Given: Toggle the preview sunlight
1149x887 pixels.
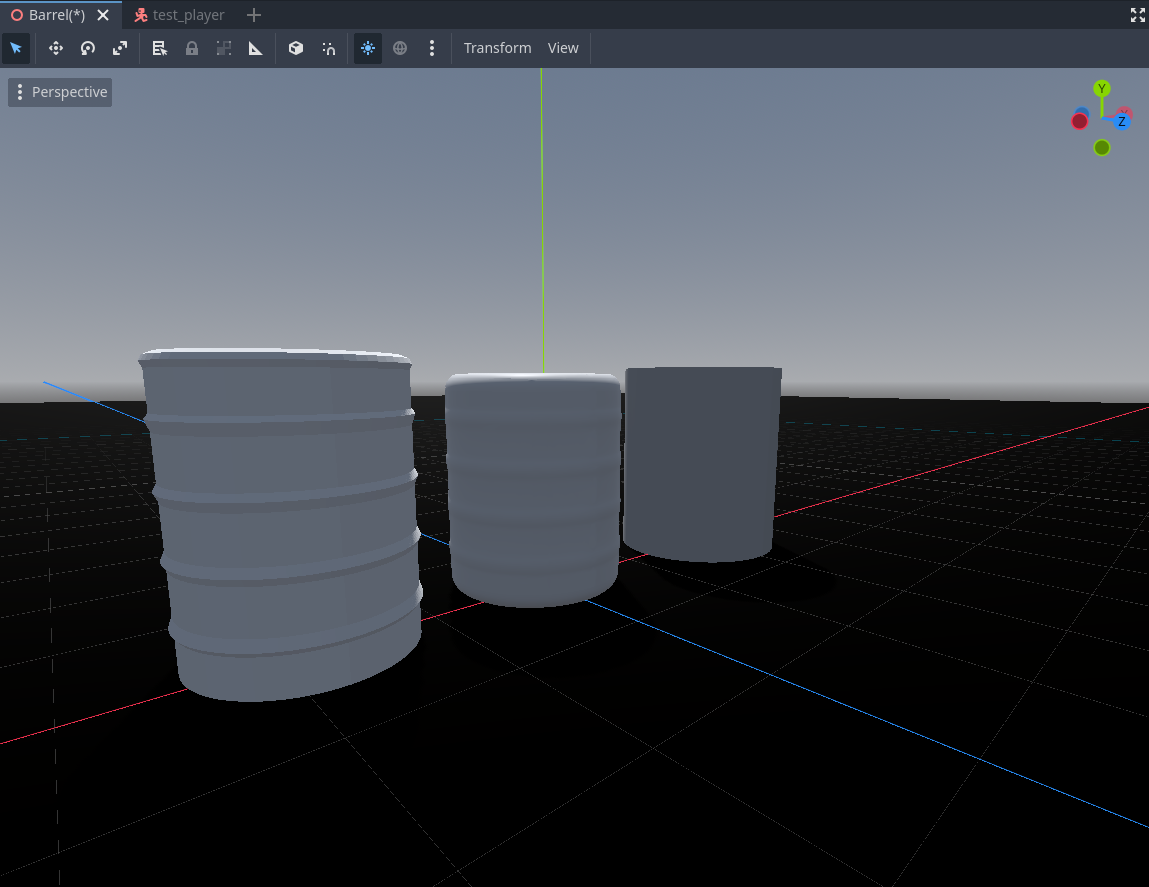Looking at the screenshot, I should 368,48.
